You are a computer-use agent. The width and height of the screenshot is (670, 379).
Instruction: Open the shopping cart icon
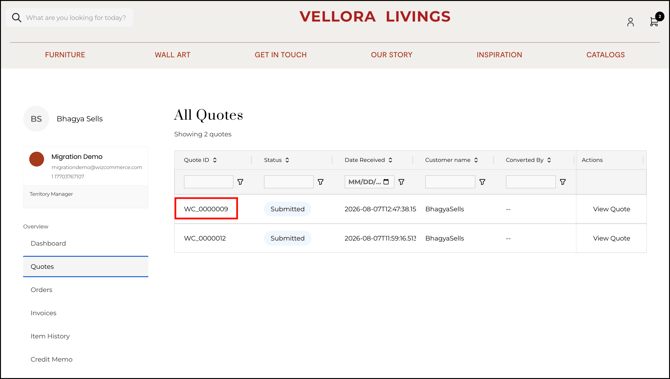(654, 22)
